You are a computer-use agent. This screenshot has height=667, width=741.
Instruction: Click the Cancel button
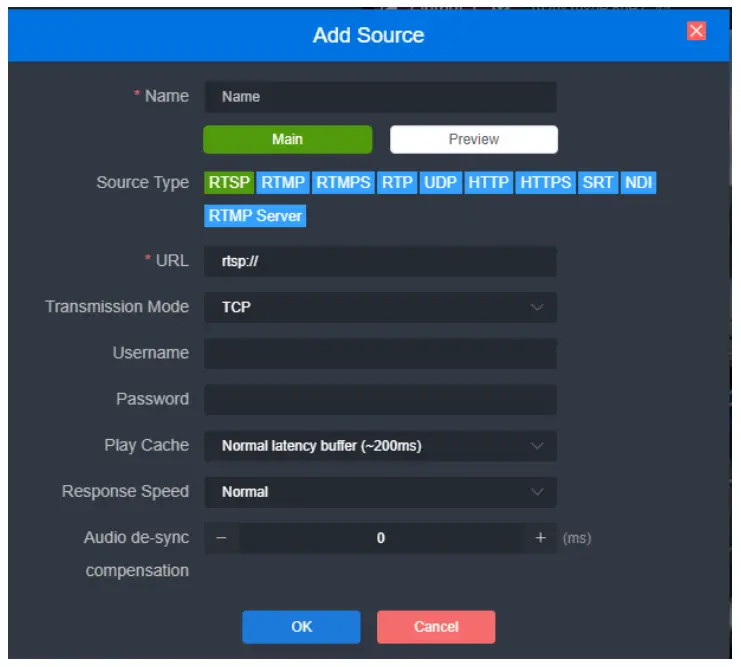(x=436, y=627)
